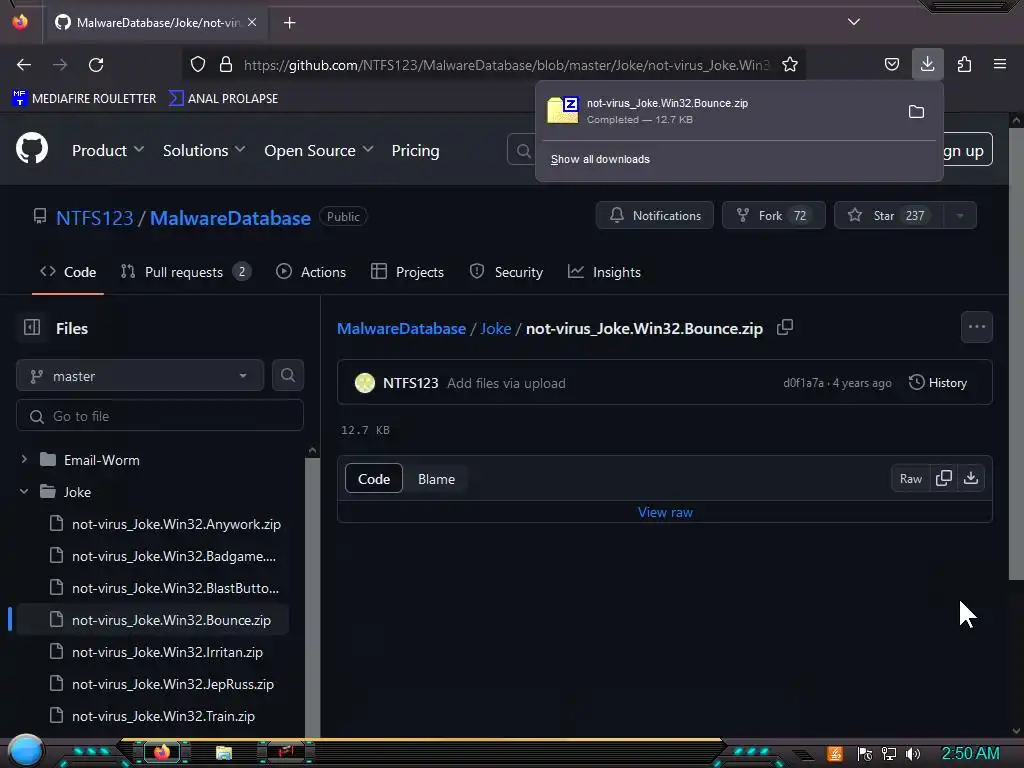Click Show all downloads
Image resolution: width=1024 pixels, height=768 pixels.
(x=600, y=159)
